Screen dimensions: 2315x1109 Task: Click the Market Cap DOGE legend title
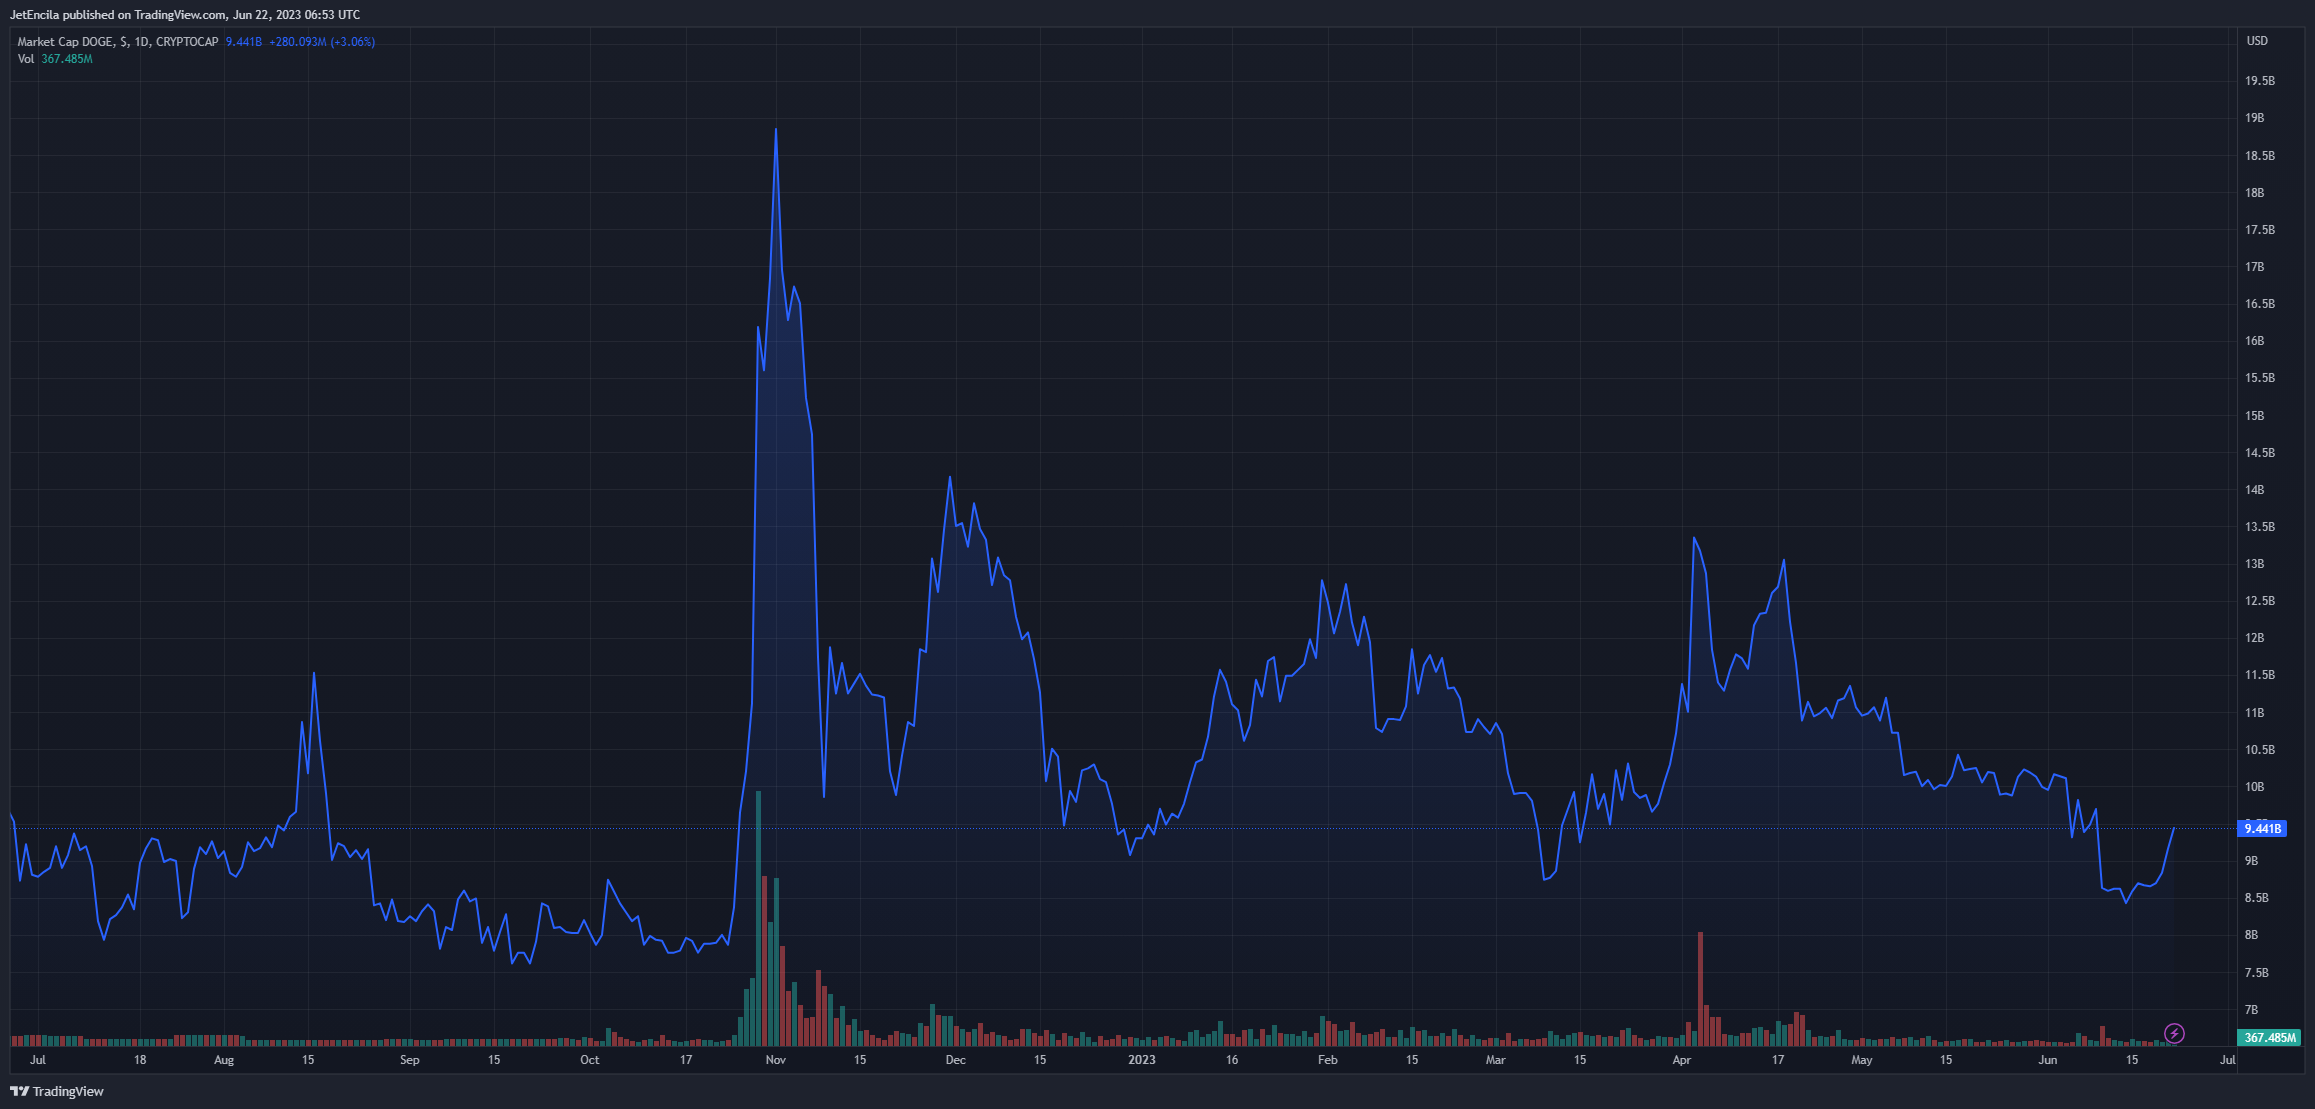pos(117,42)
